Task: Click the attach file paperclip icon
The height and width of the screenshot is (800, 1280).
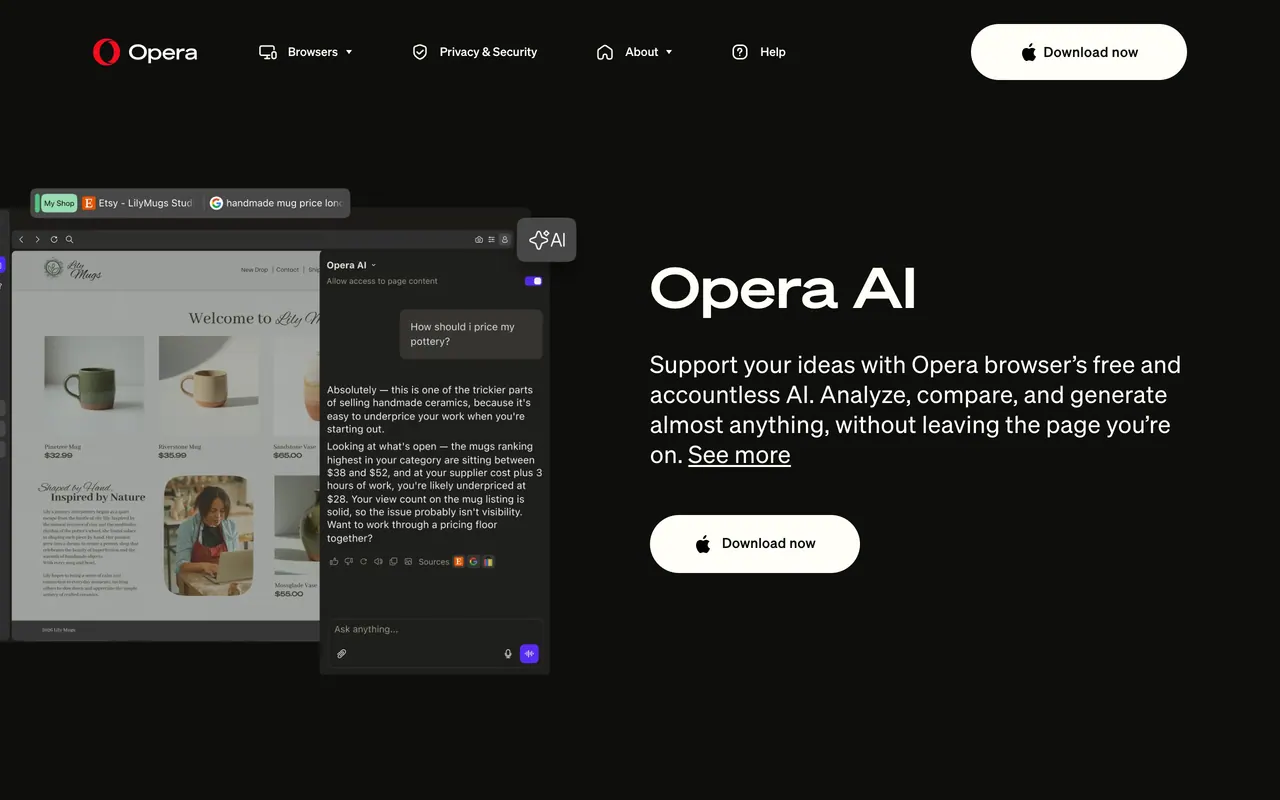Action: (341, 654)
